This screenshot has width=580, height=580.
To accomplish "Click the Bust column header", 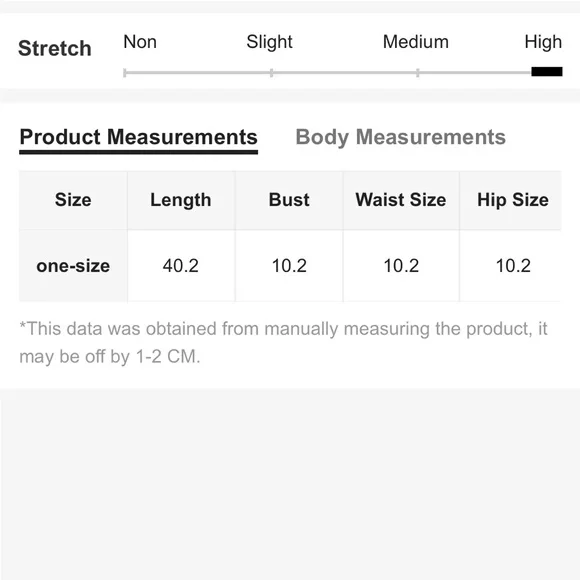I will (x=289, y=200).
